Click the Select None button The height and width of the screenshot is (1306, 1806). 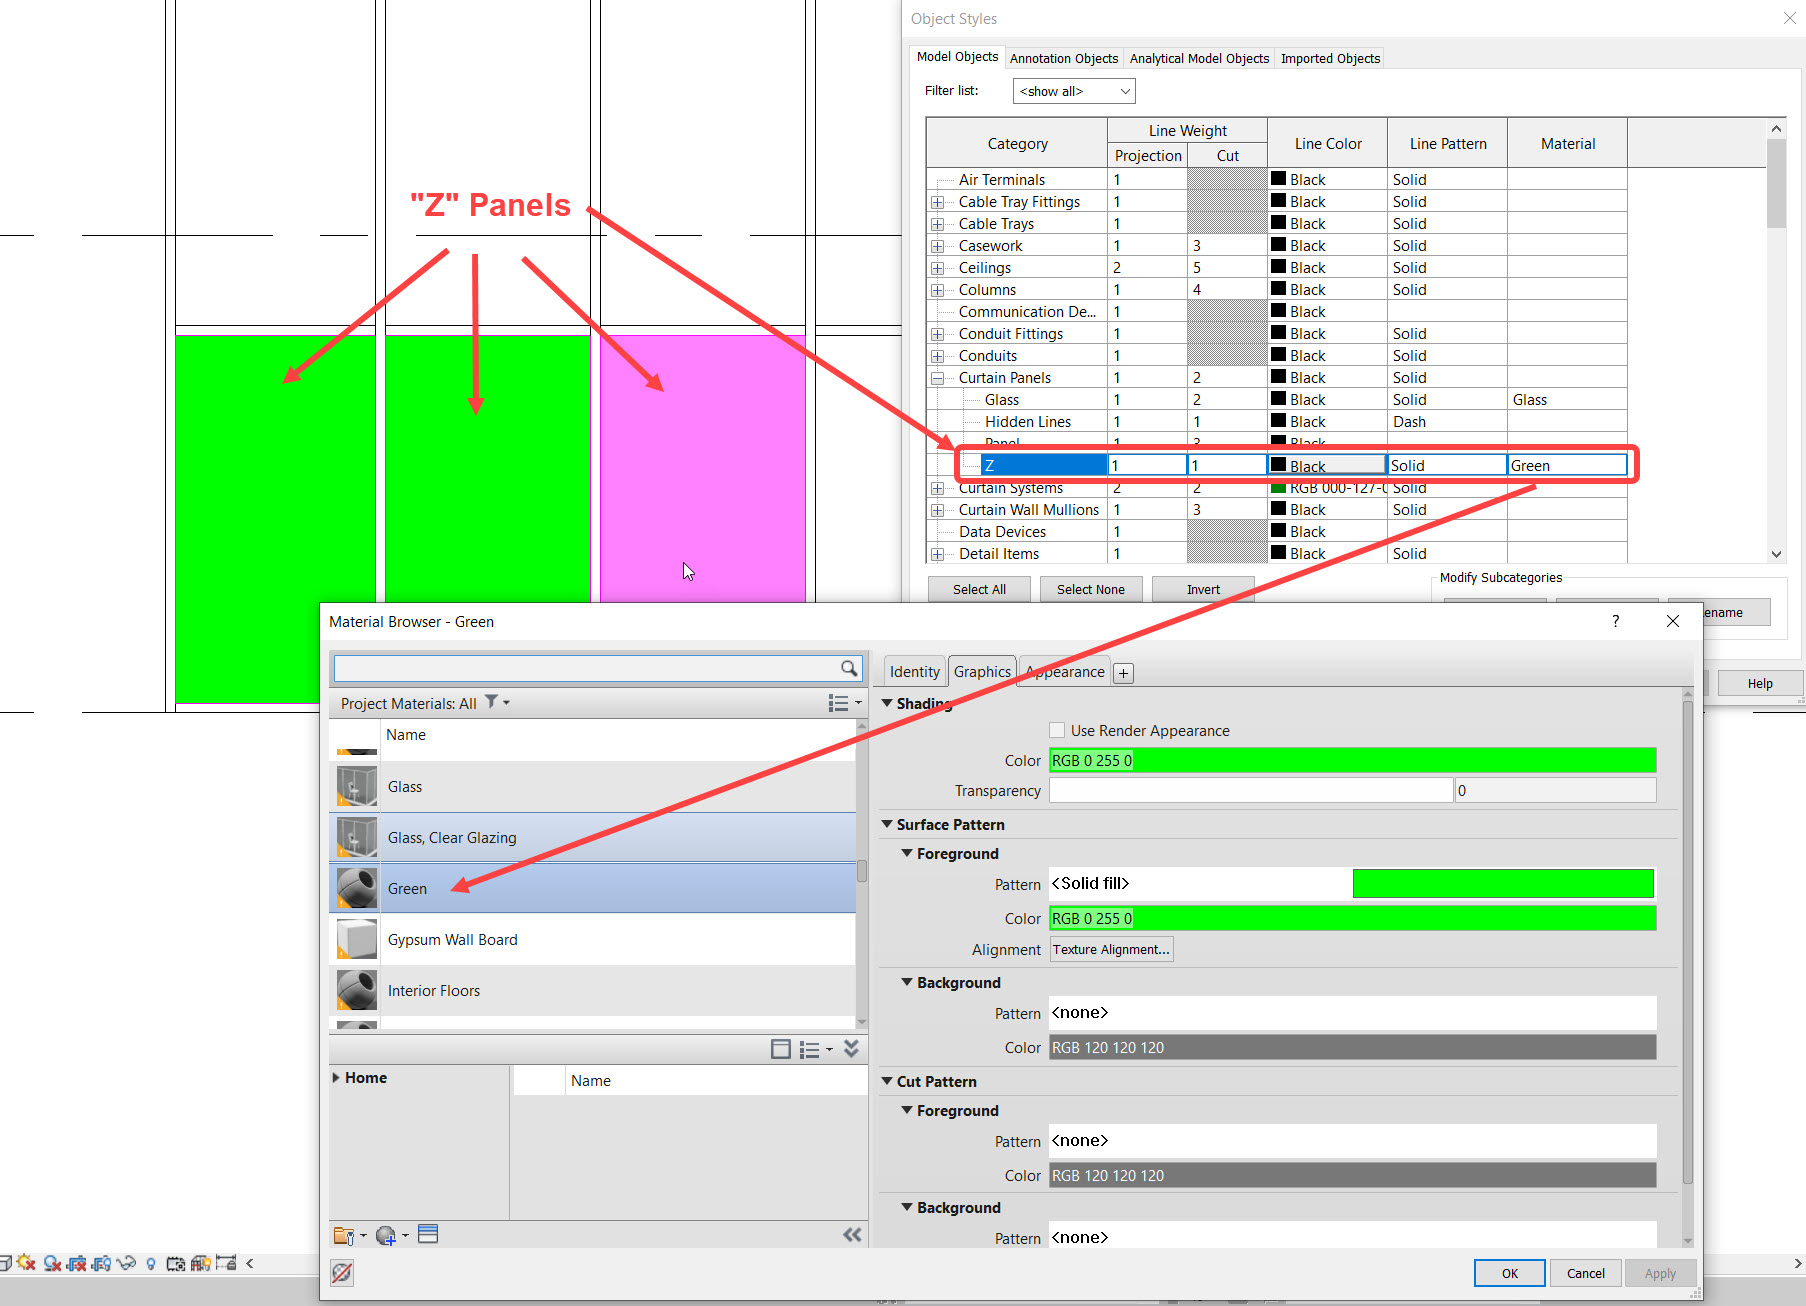click(1090, 589)
